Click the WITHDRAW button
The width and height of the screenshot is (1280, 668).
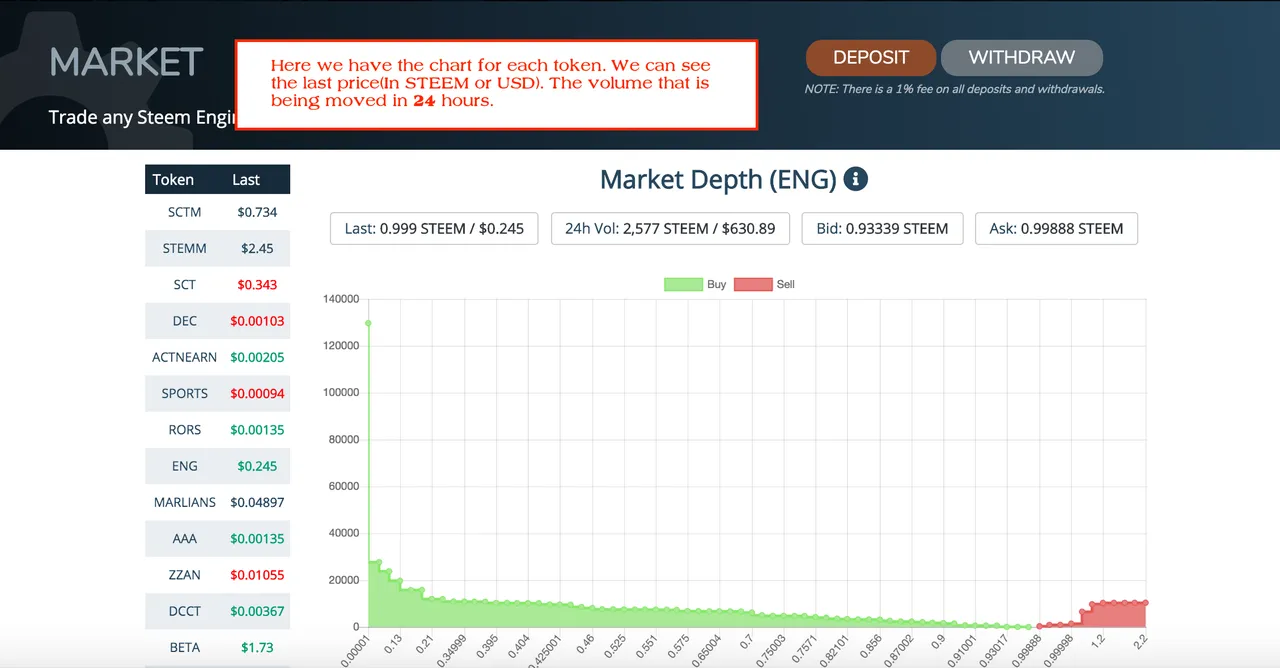1022,58
